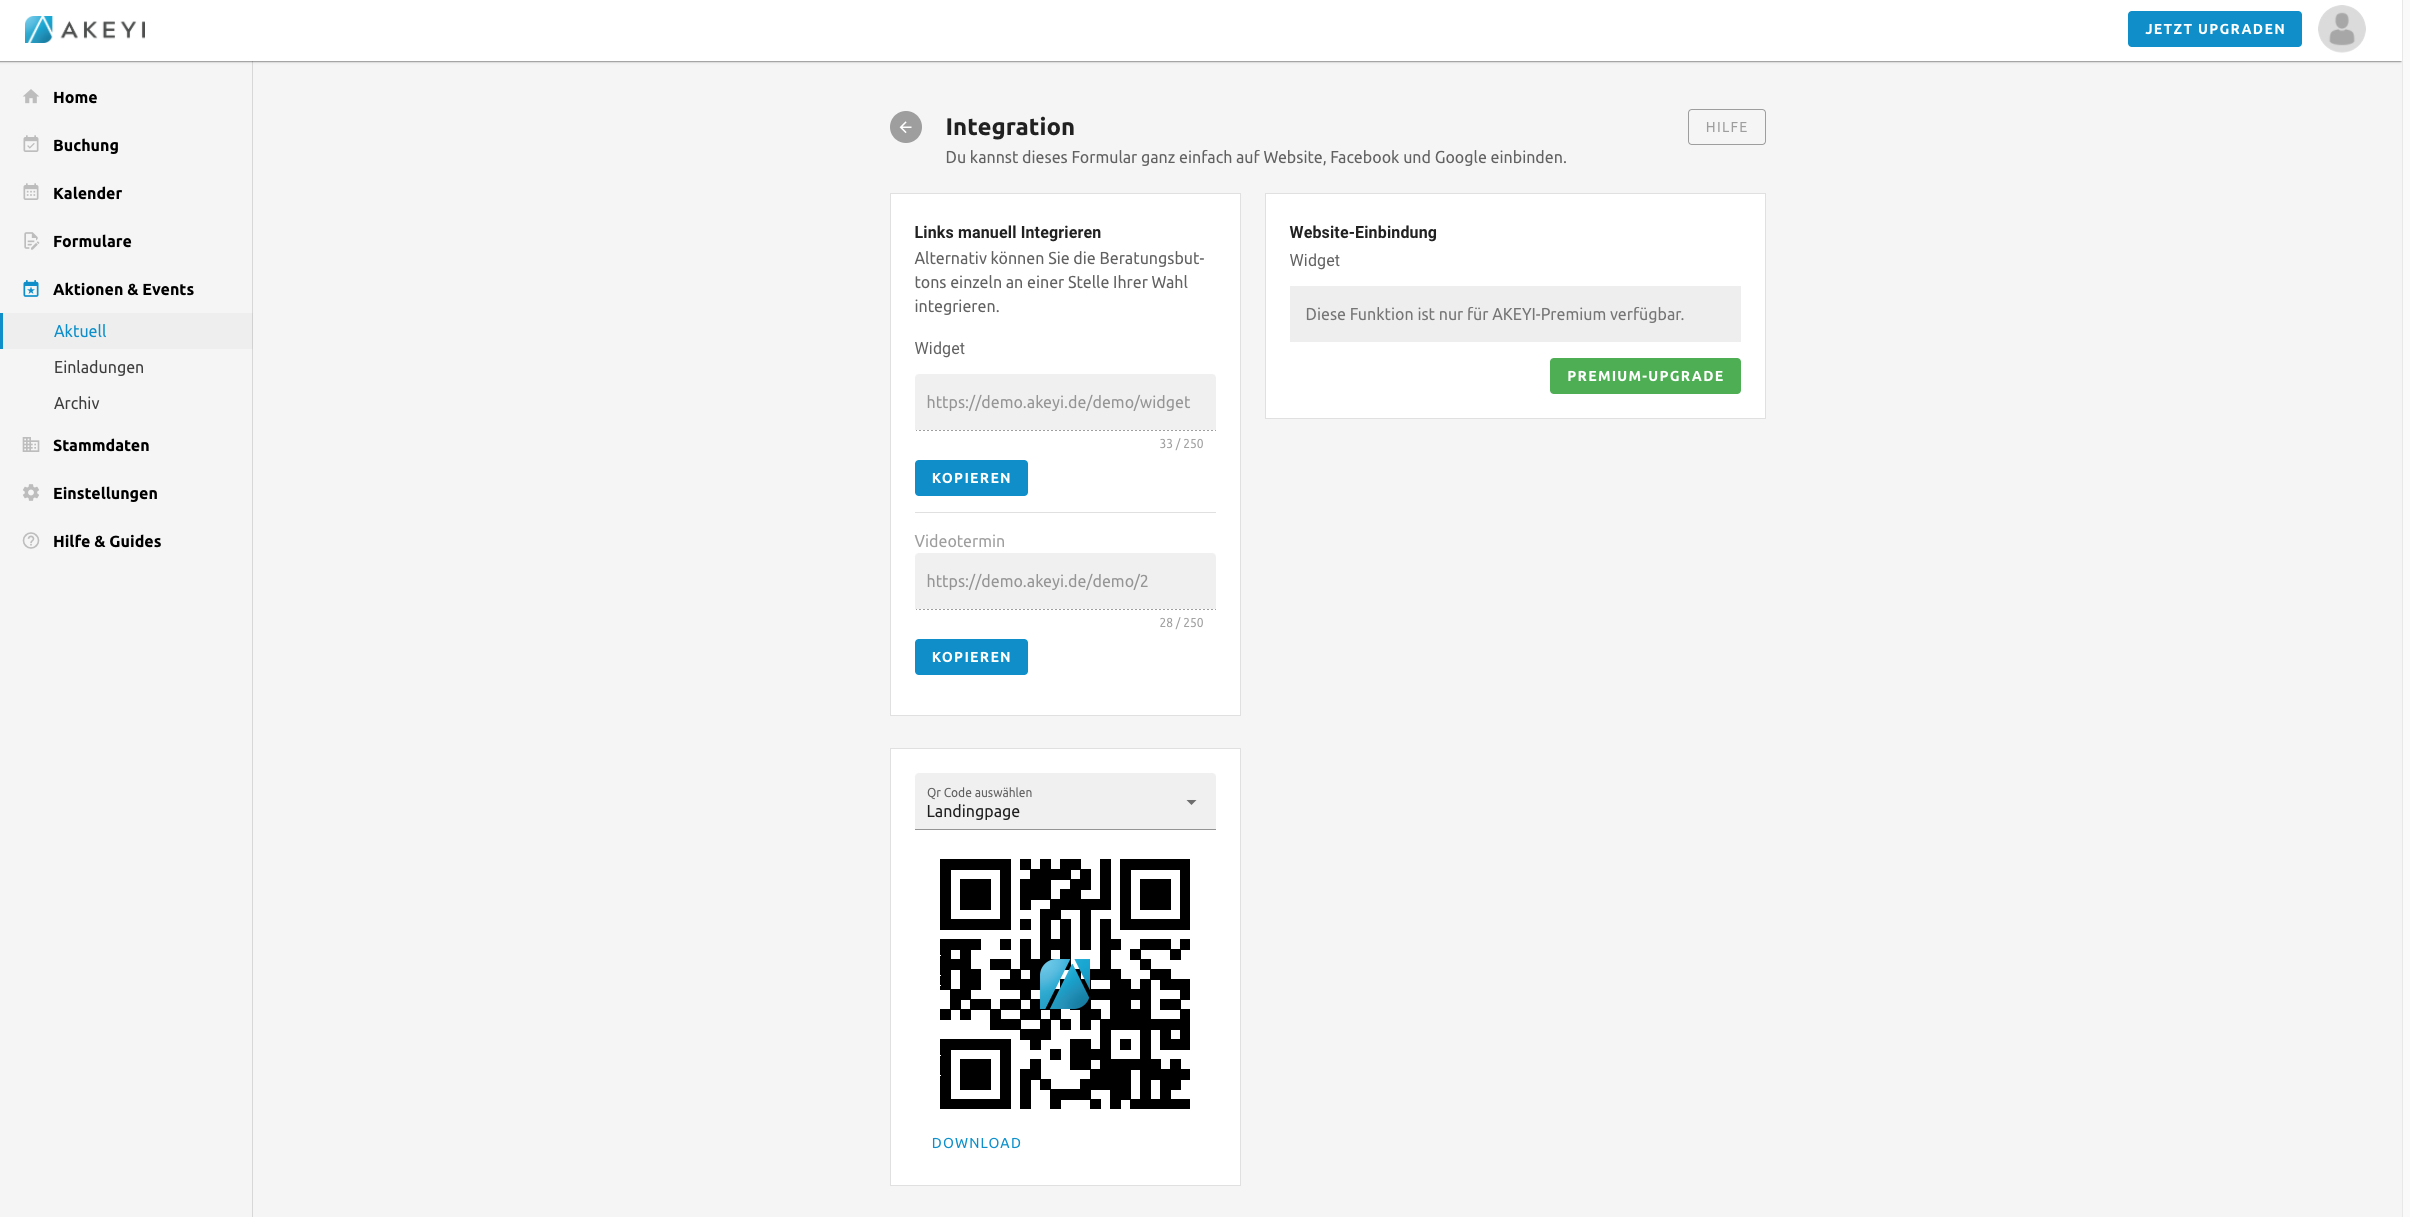Select the Aktuell submenu item
Image resolution: width=2410 pixels, height=1217 pixels.
coord(80,331)
